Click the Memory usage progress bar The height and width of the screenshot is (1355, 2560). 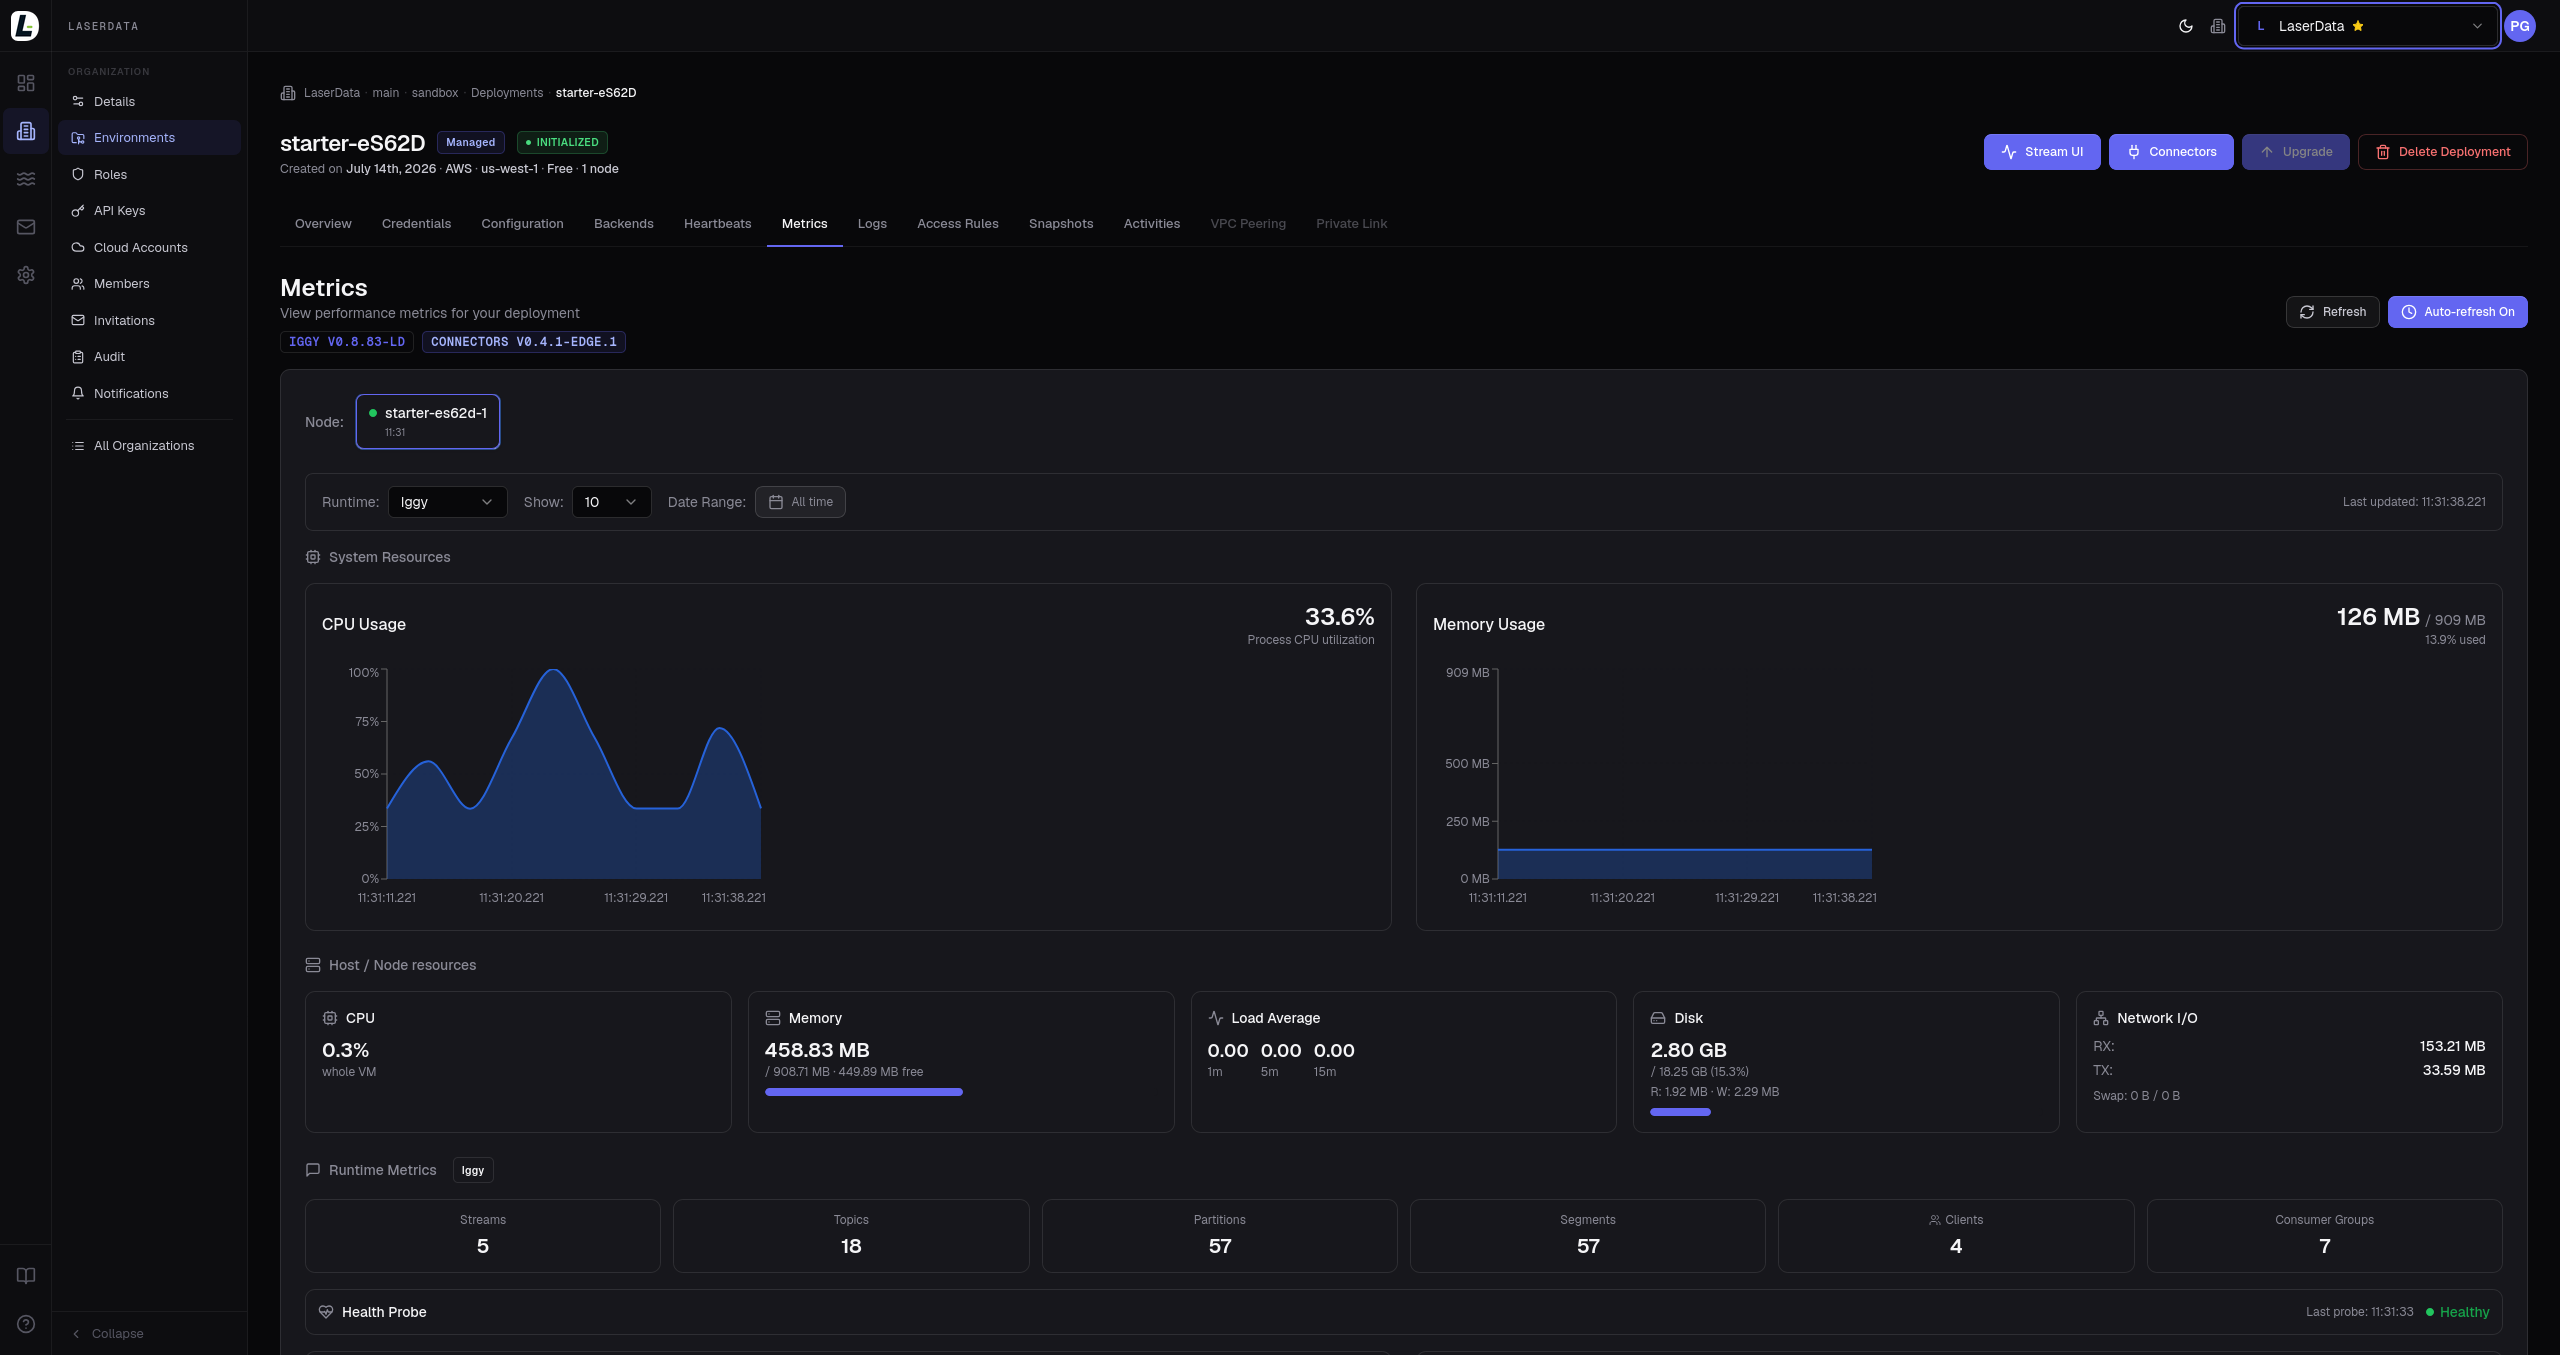click(864, 1092)
